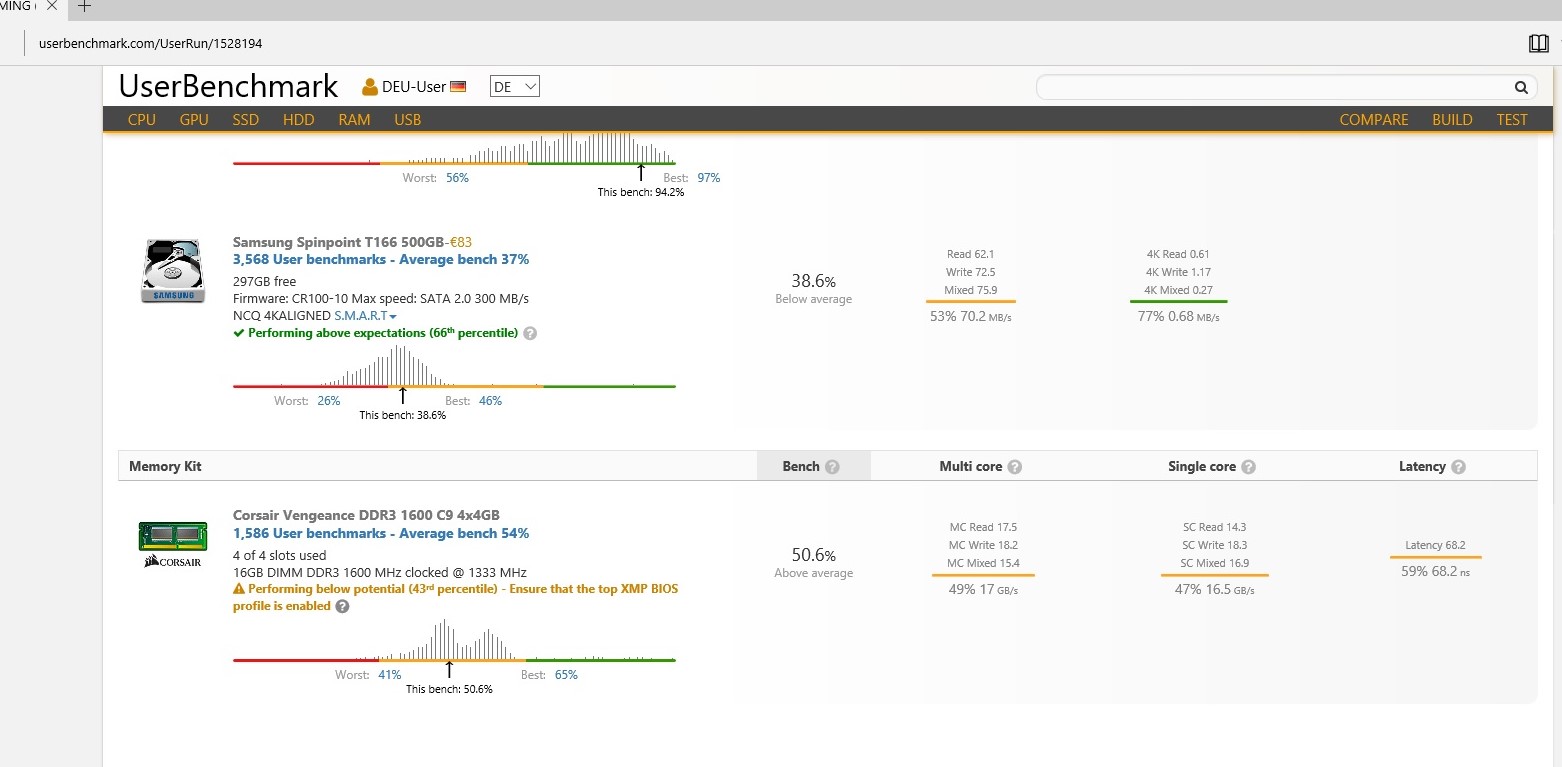Click help icon after XMP BIOS profile warning

[342, 606]
